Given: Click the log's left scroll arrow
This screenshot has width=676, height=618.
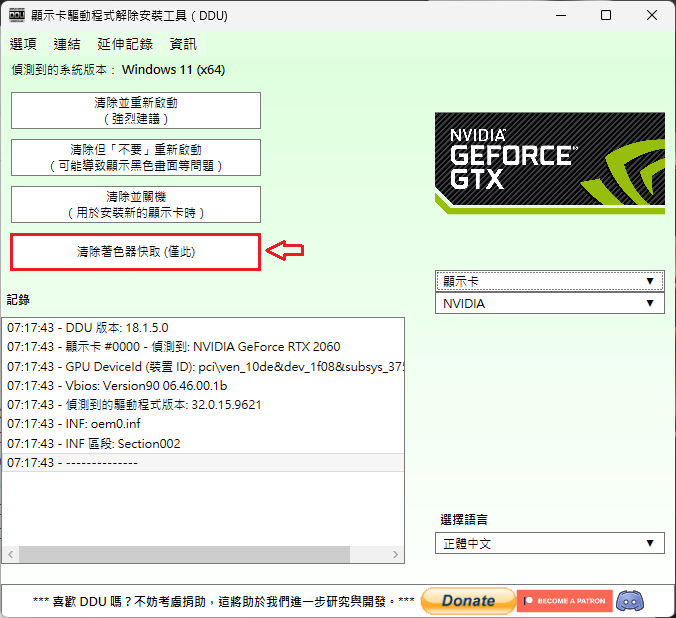Looking at the screenshot, I should pyautogui.click(x=11, y=554).
